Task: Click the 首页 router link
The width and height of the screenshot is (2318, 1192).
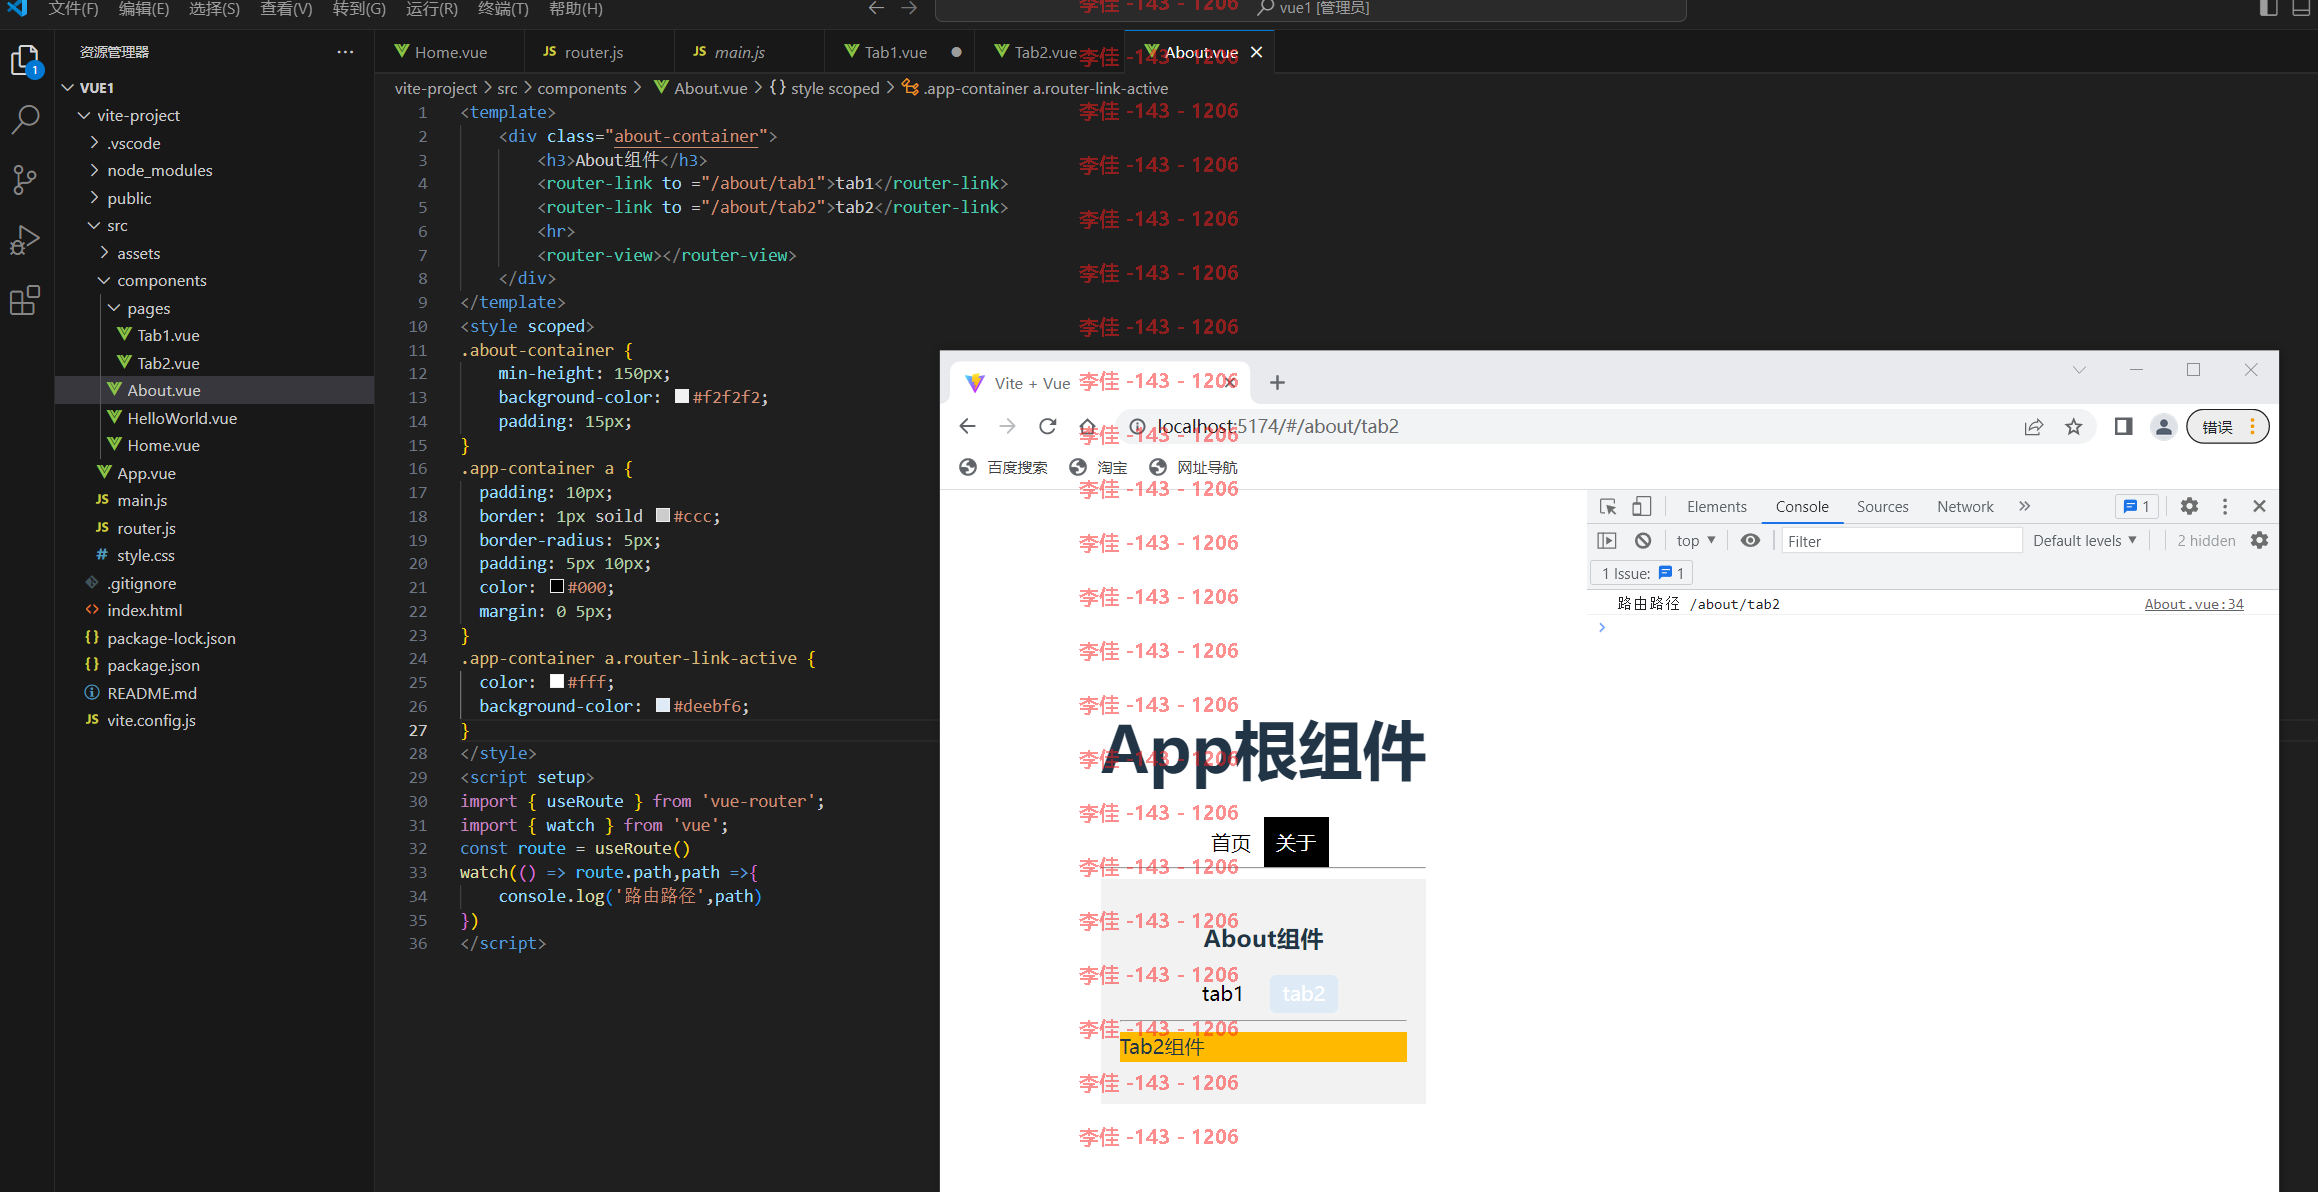Action: [x=1231, y=843]
